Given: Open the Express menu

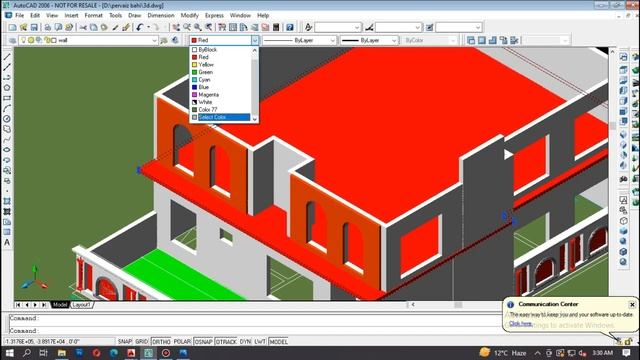Looking at the screenshot, I should pos(214,15).
